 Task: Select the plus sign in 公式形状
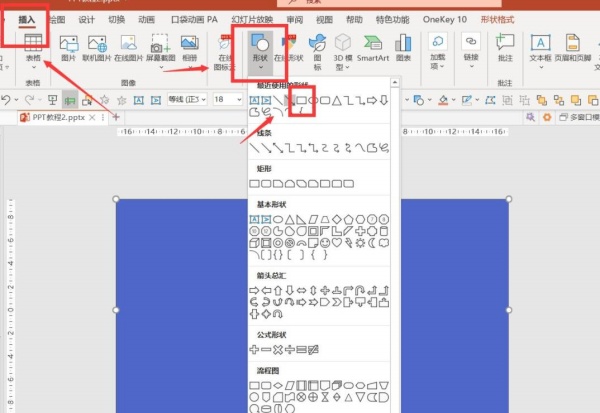[x=254, y=349]
